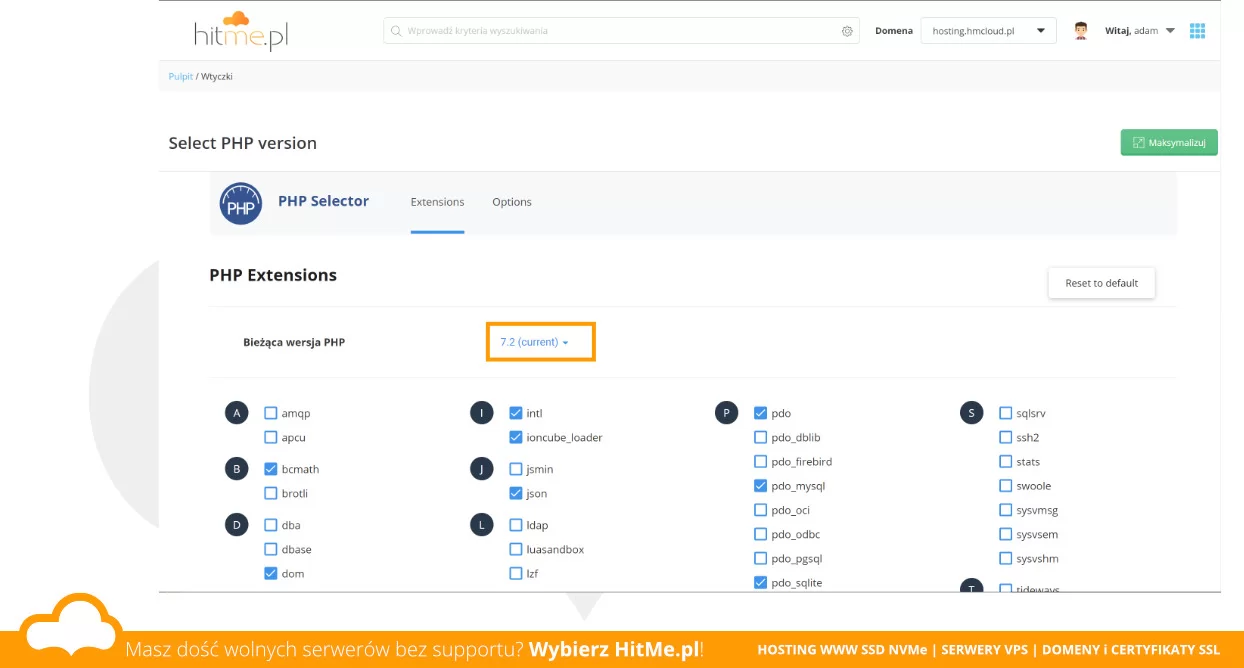This screenshot has height=668, width=1244.
Task: Jump to letter J section badge
Action: pos(482,469)
